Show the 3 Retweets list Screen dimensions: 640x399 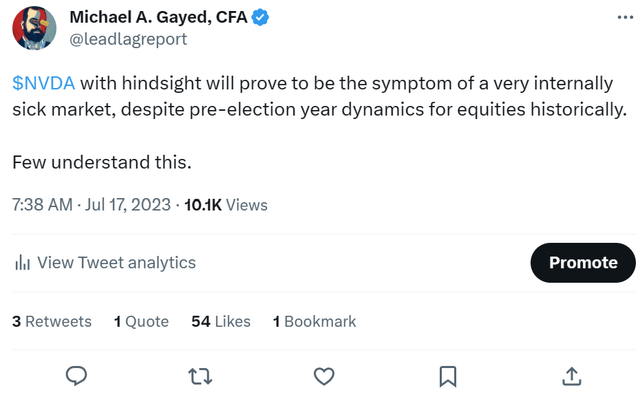[x=52, y=321]
